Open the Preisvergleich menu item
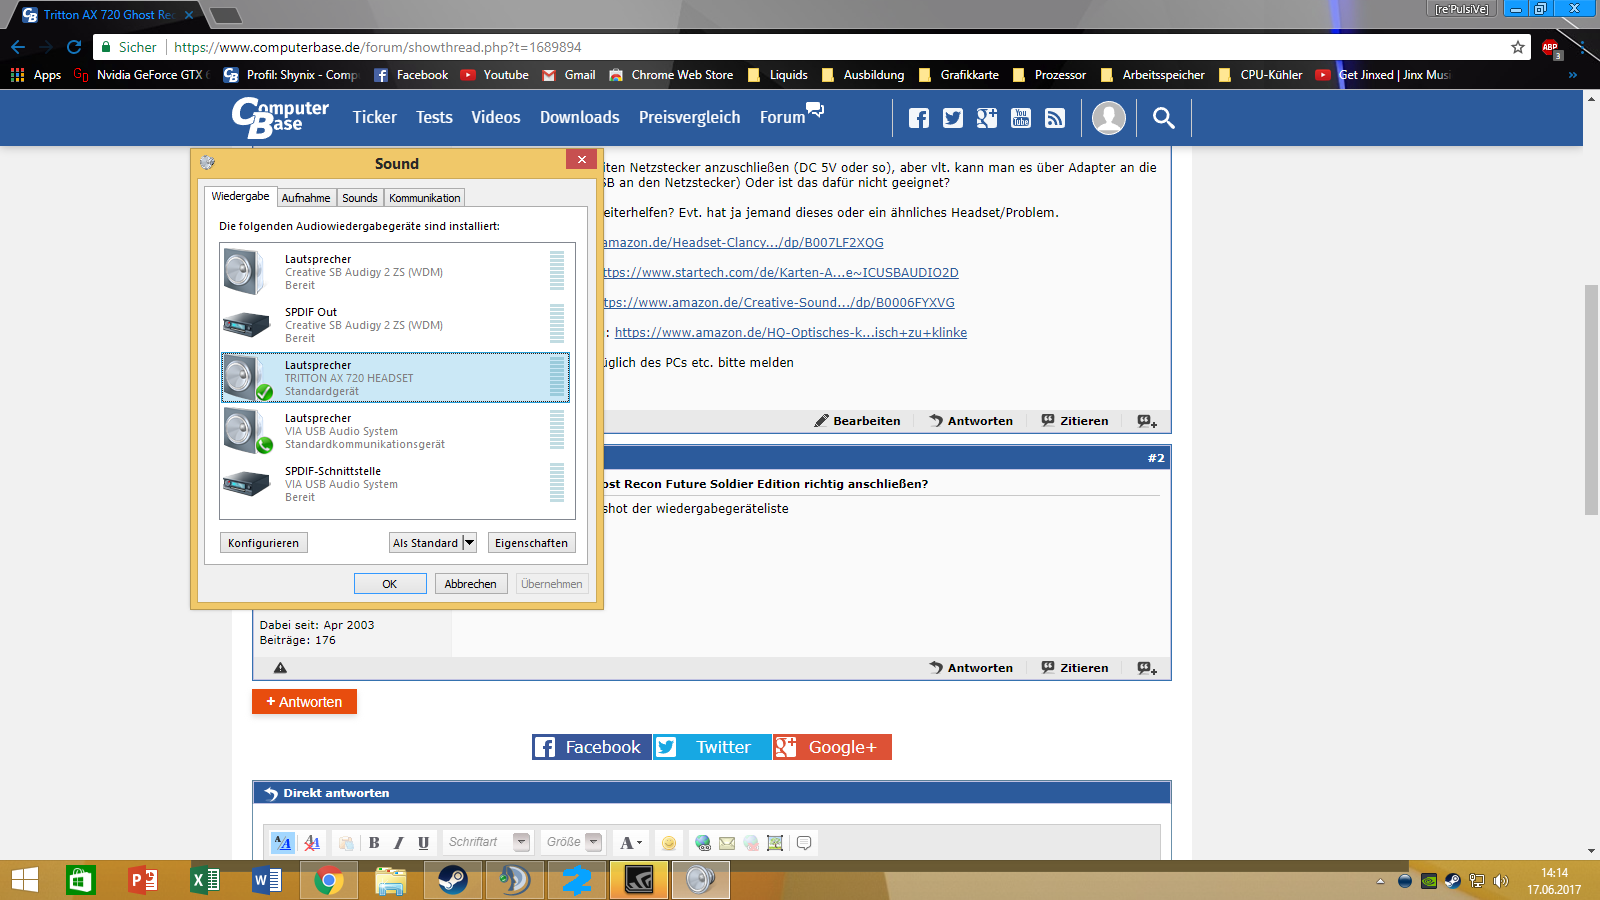The image size is (1600, 900). pyautogui.click(x=690, y=117)
